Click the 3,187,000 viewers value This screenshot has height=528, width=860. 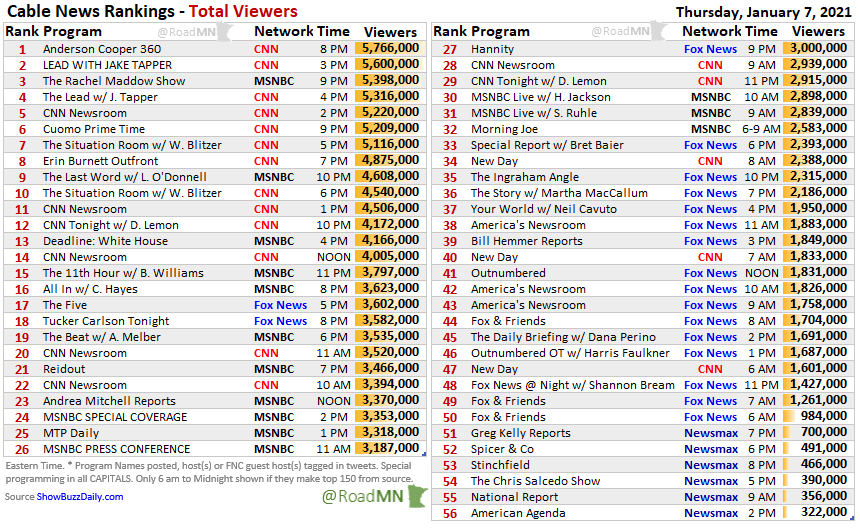(391, 448)
